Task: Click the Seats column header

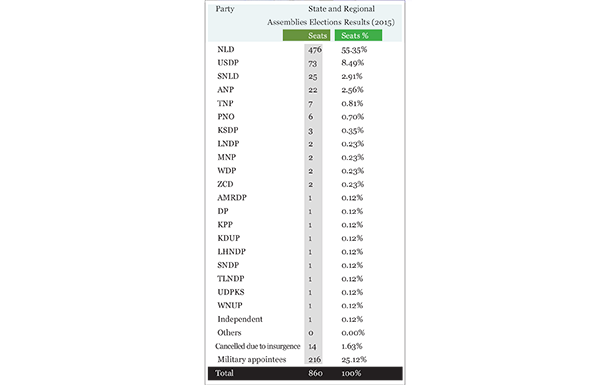Action: pos(306,35)
